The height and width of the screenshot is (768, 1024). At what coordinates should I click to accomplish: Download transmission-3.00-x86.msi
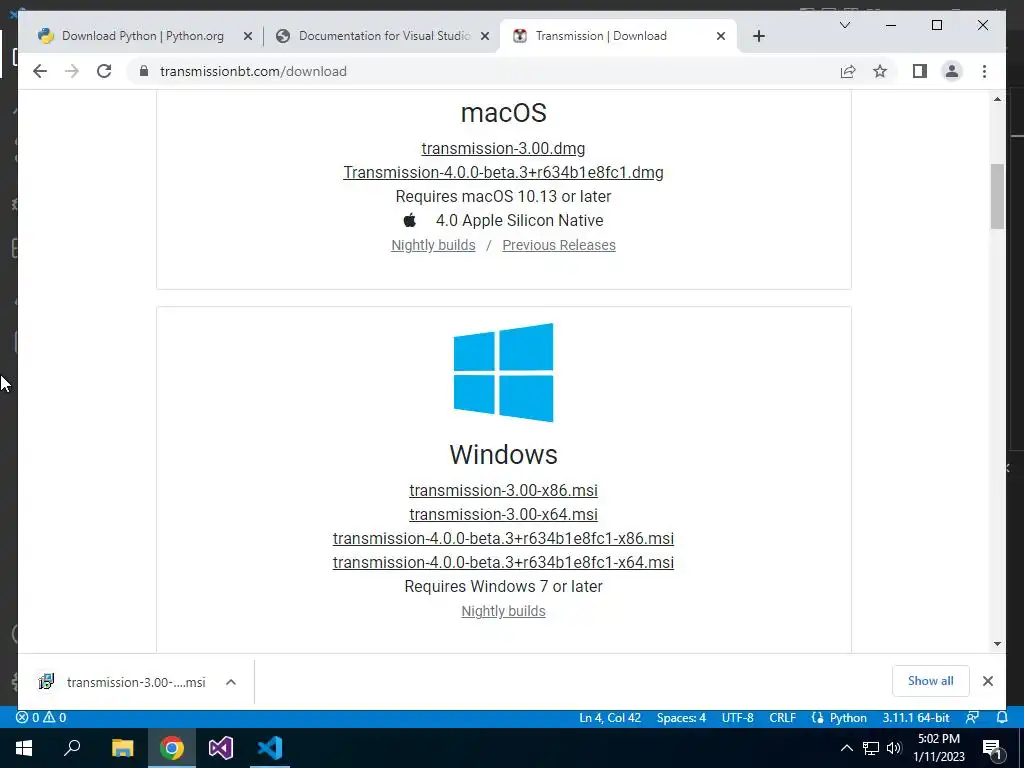pyautogui.click(x=503, y=490)
